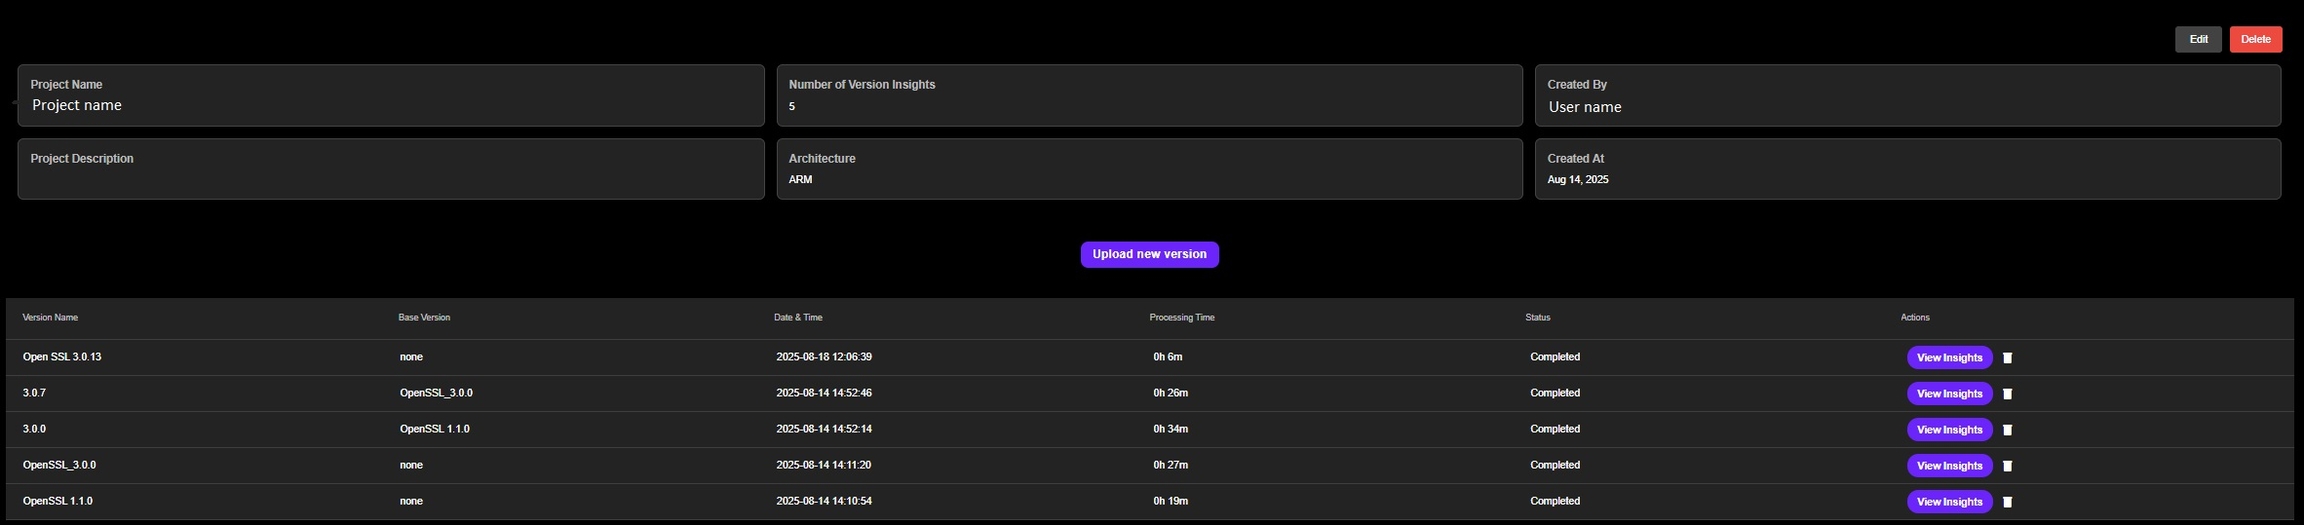Click trash icon in OpenSSL_3.0.0 row
The height and width of the screenshot is (525, 2304).
2007,466
